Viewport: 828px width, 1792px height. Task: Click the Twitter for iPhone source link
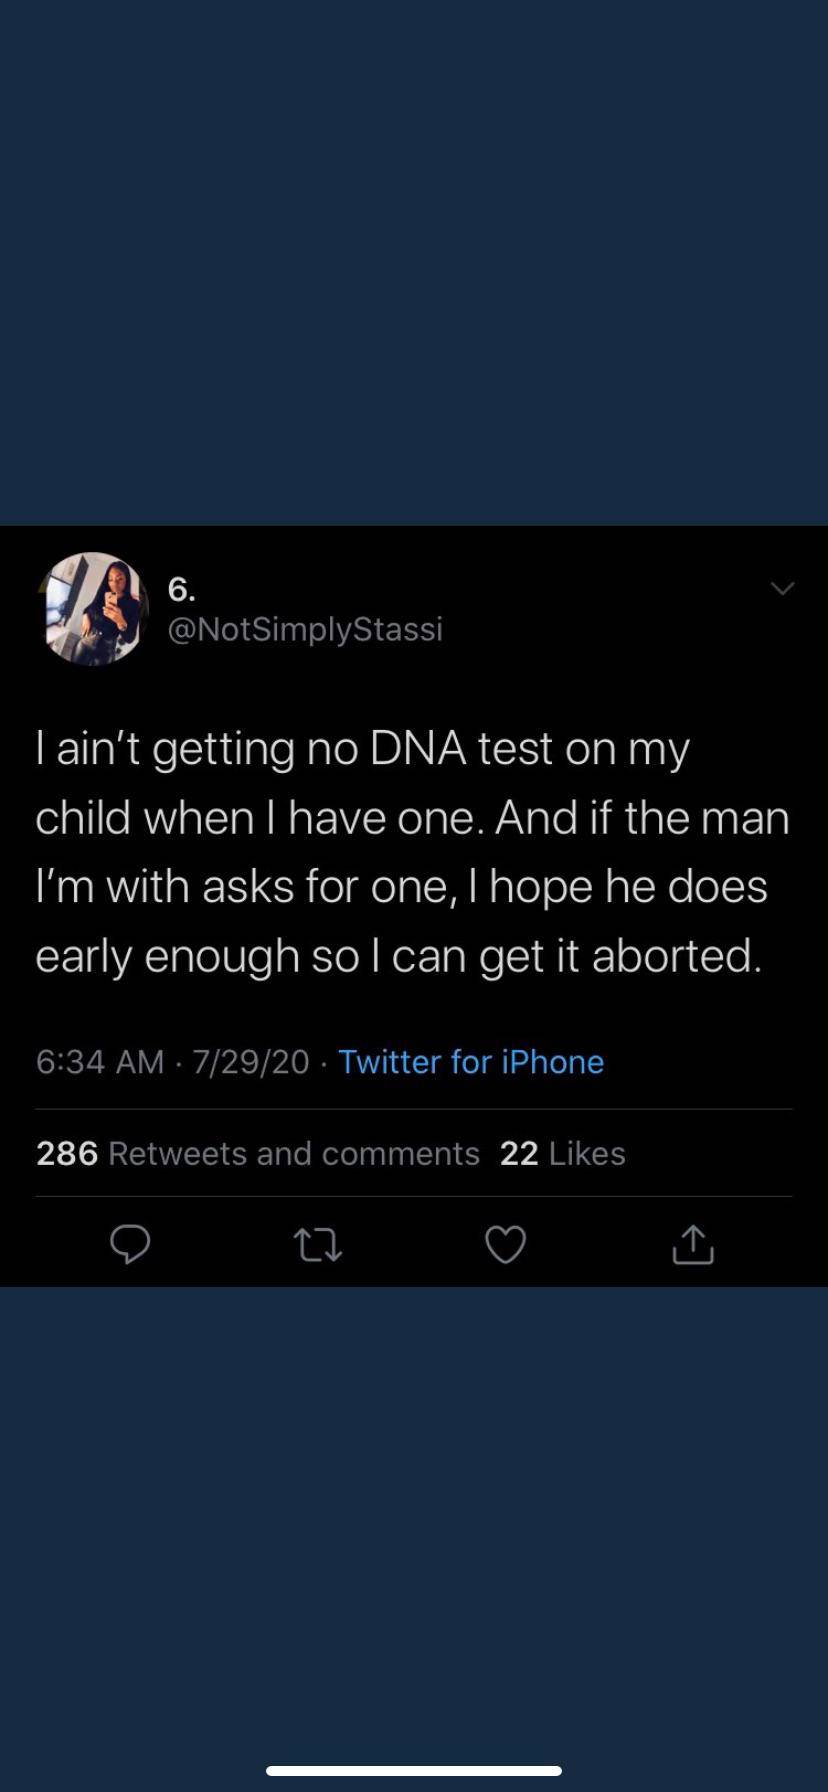471,1061
